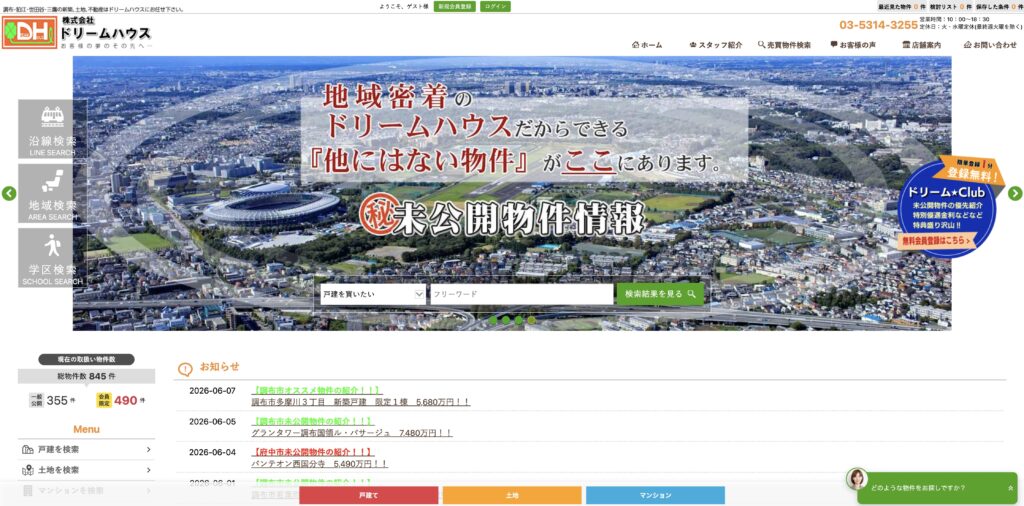Open 学区検索 school search tile
1024x506 pixels.
click(x=52, y=258)
